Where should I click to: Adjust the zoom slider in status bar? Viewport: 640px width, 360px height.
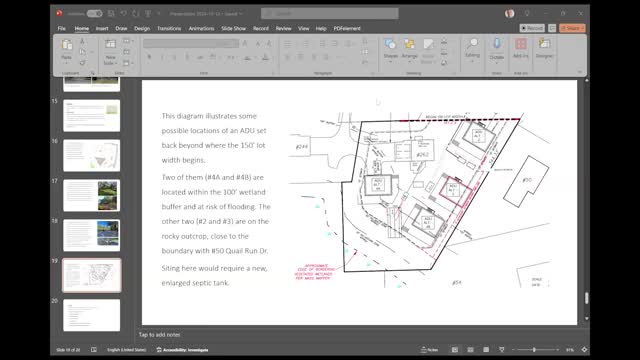click(534, 350)
